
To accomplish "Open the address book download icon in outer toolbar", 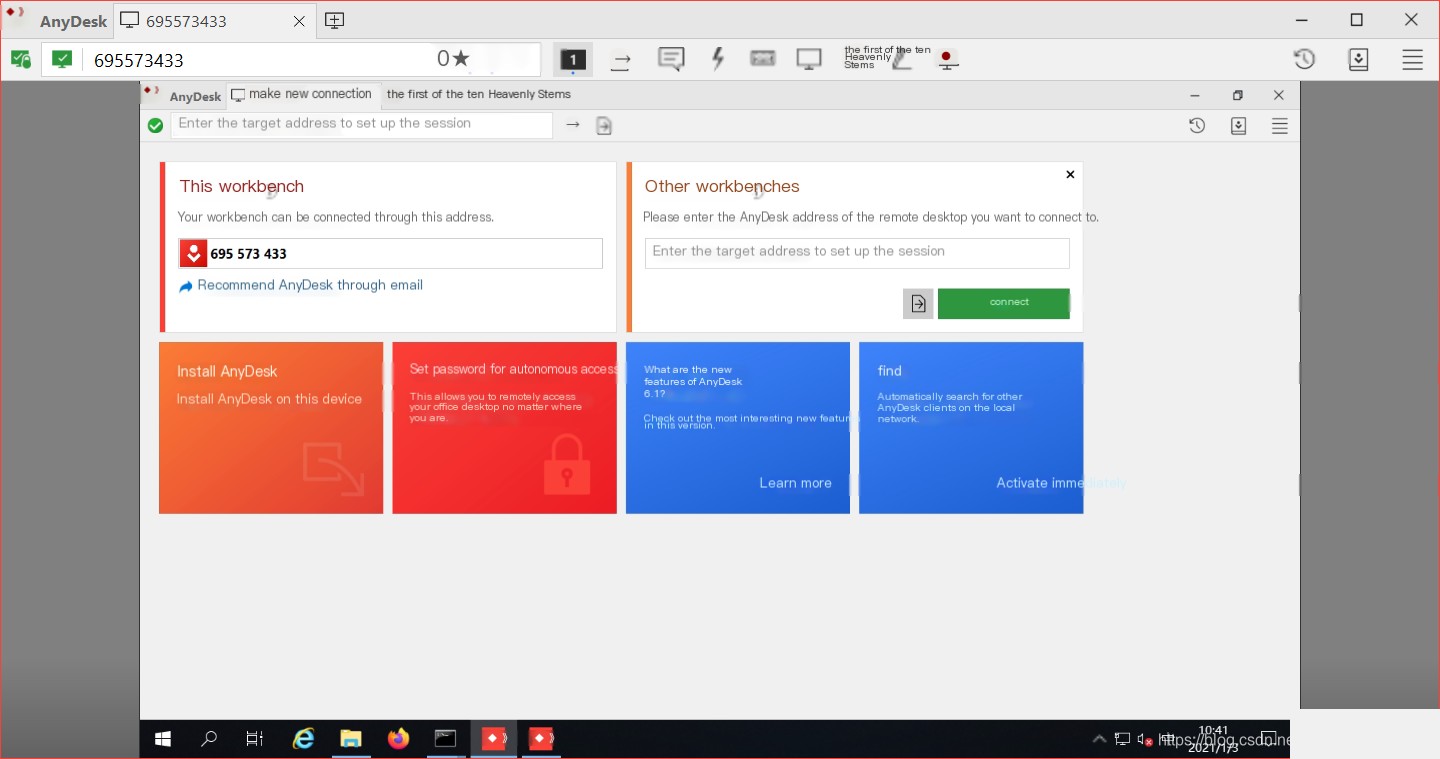I will tap(1358, 59).
